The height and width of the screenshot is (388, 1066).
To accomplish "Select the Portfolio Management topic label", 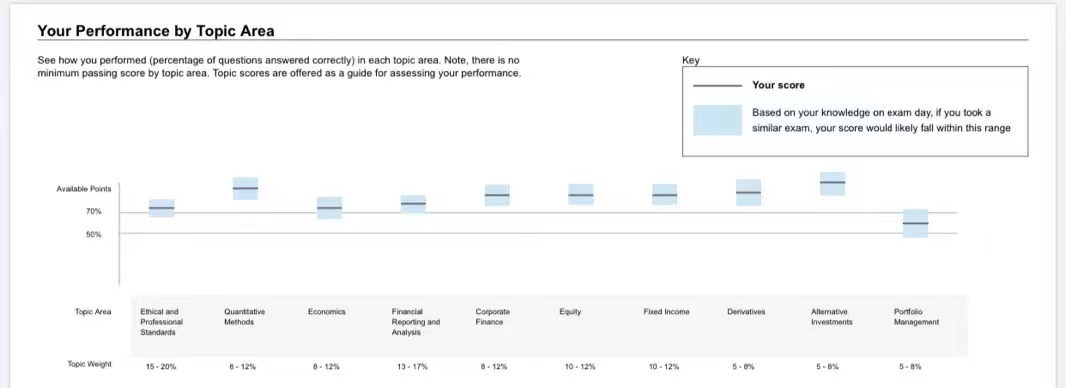I will pyautogui.click(x=916, y=317).
